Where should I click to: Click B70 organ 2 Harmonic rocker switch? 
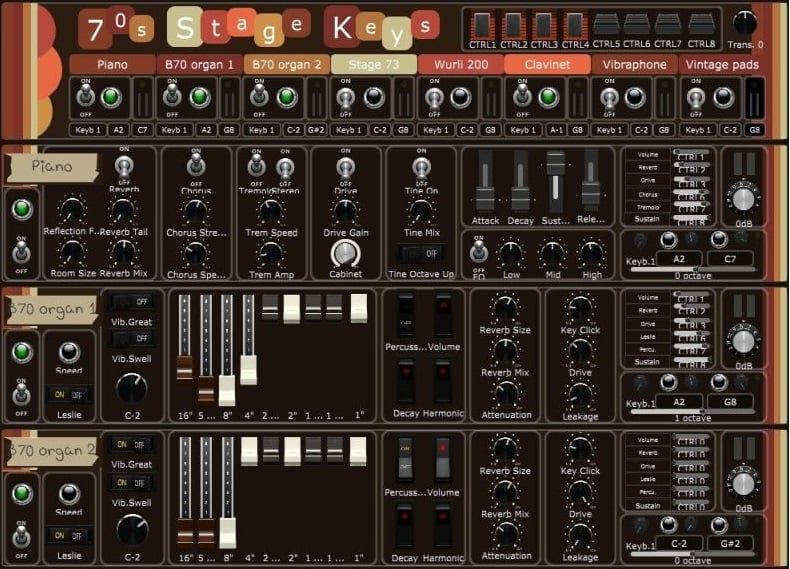click(442, 527)
